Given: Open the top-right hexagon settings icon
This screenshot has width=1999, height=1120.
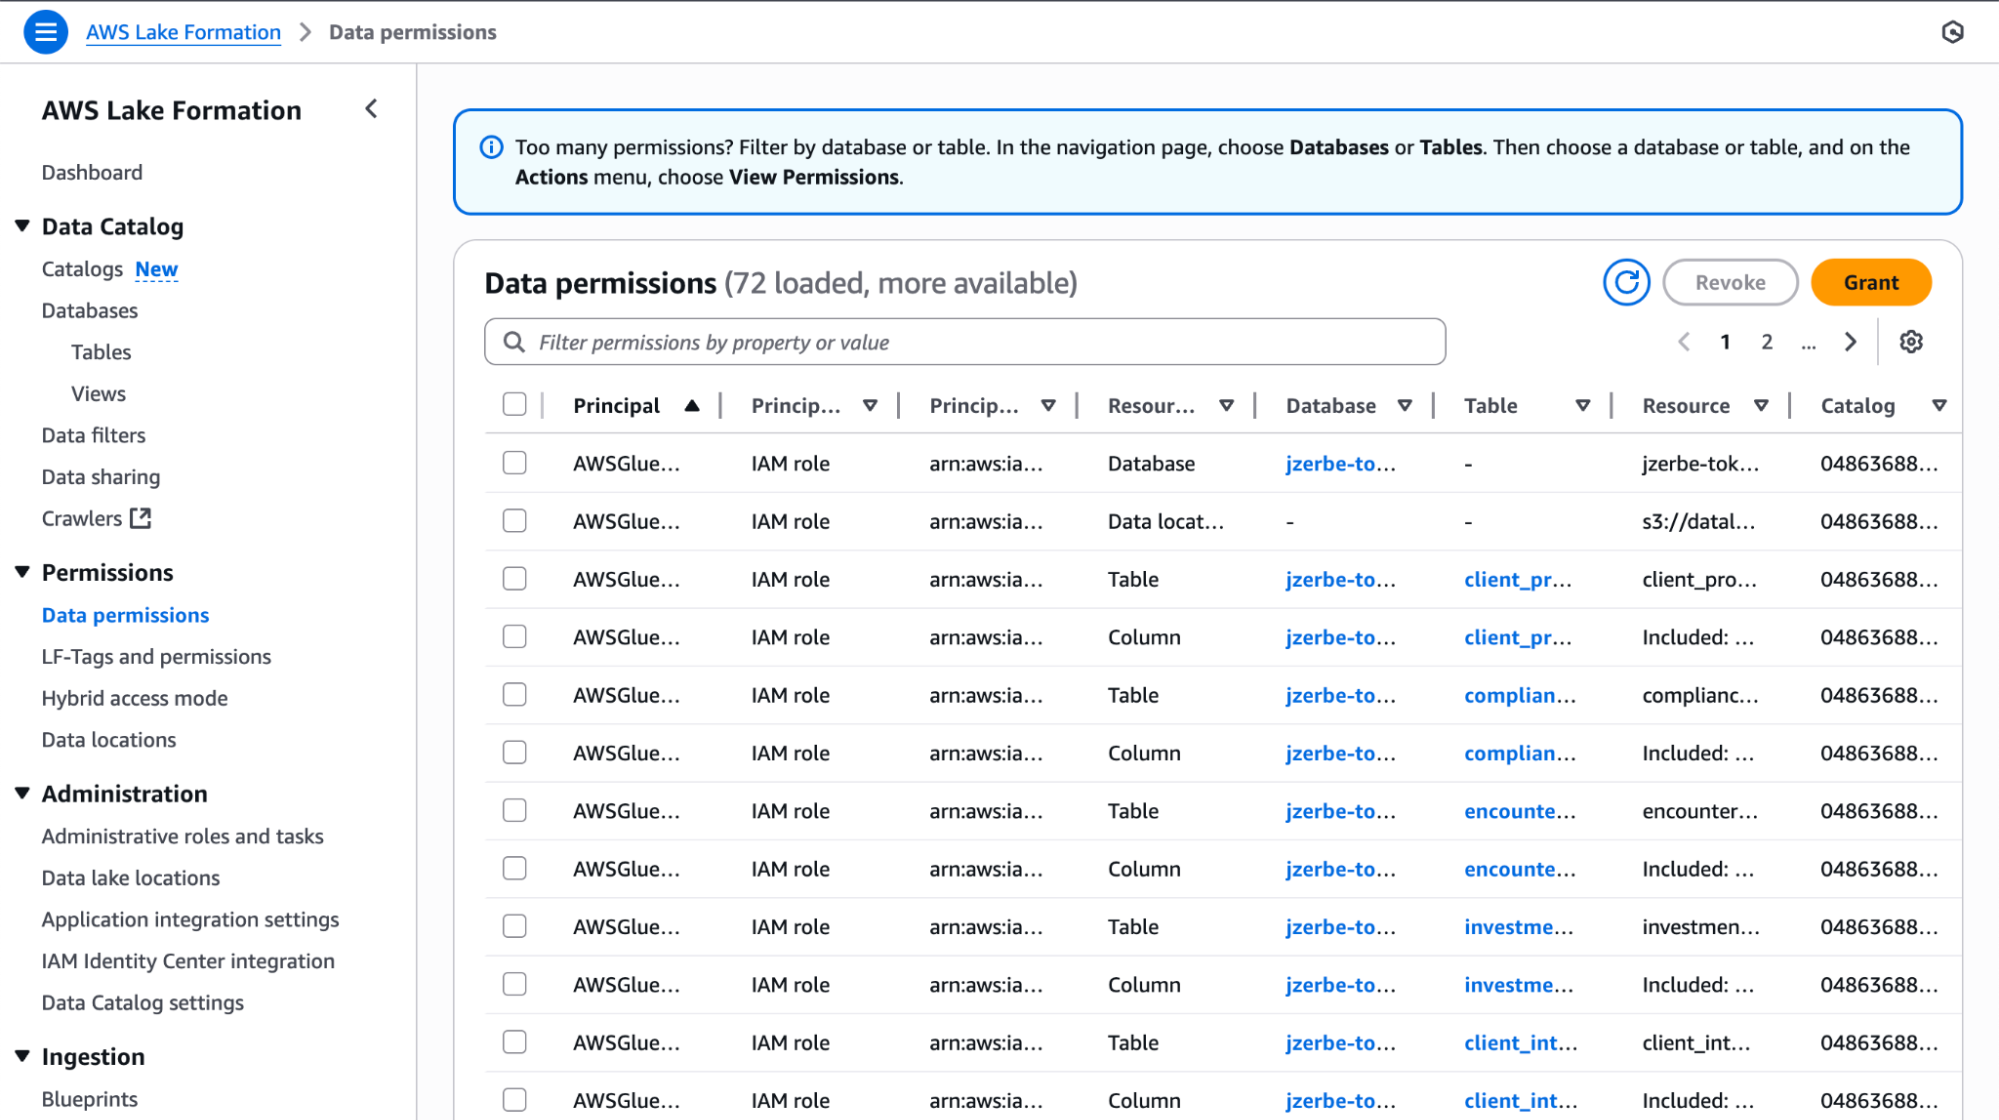Looking at the screenshot, I should [1952, 32].
